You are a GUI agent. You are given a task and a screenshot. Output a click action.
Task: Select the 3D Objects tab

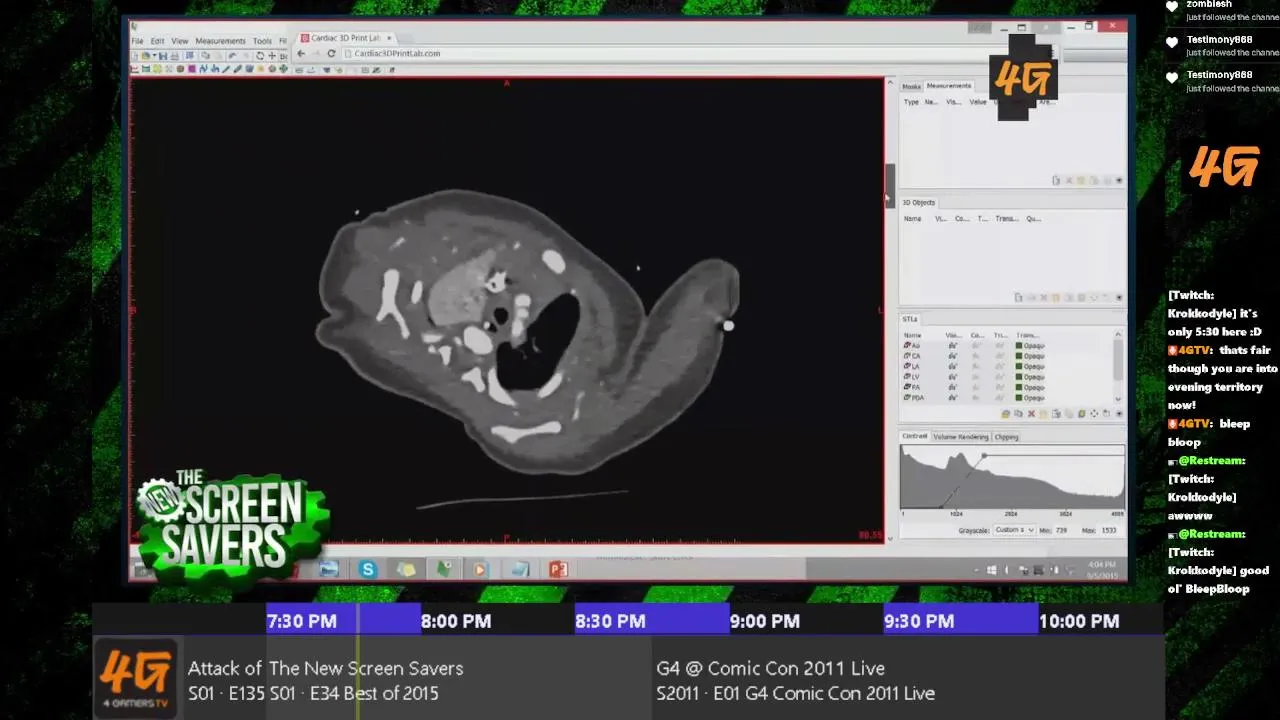point(919,202)
